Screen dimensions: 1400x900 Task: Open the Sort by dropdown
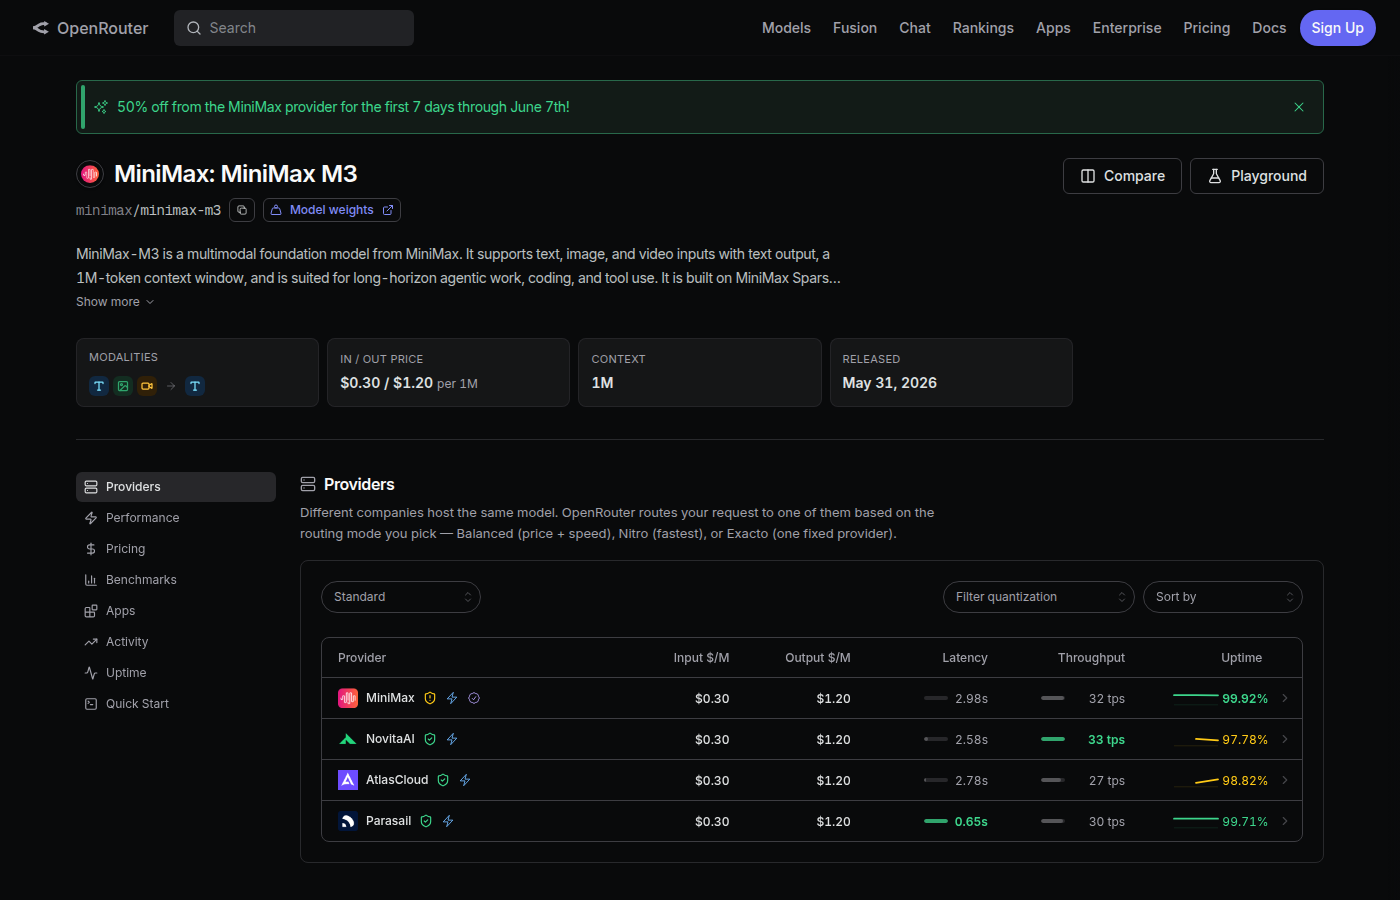click(1223, 597)
